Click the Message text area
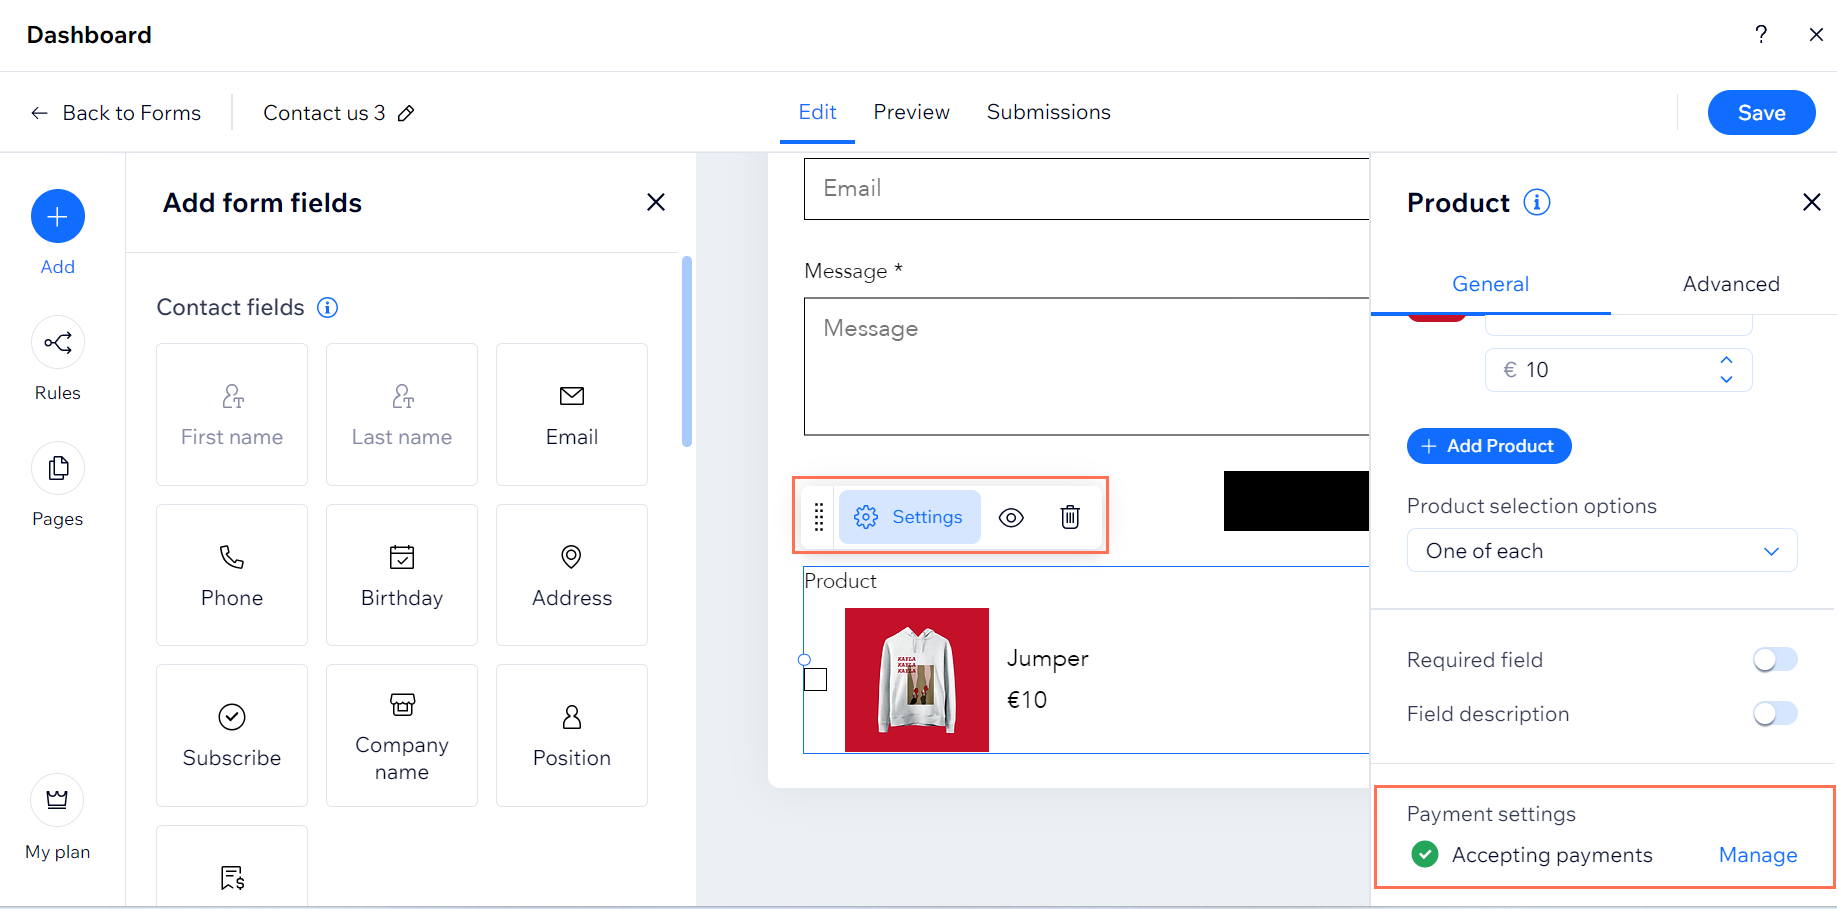This screenshot has width=1837, height=909. (1086, 366)
